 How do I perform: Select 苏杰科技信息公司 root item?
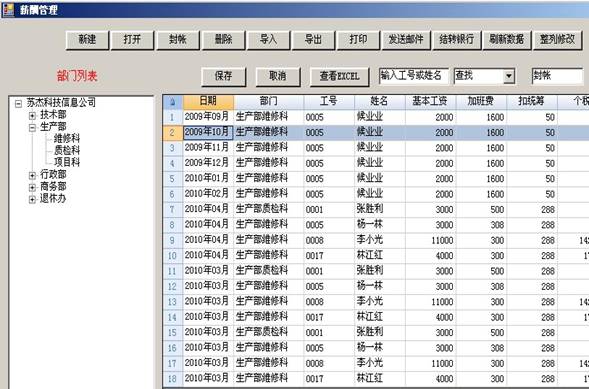pyautogui.click(x=61, y=103)
